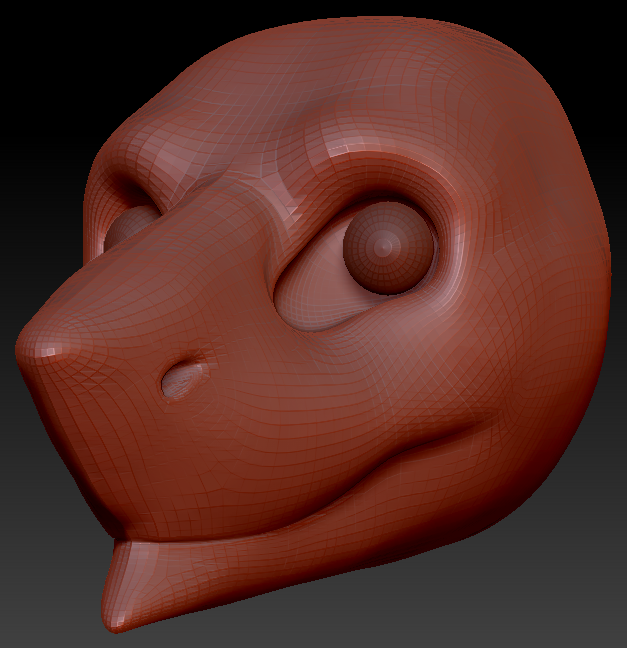Click the large right eyeball of the model
Image resolution: width=627 pixels, height=648 pixels.
coord(388,247)
